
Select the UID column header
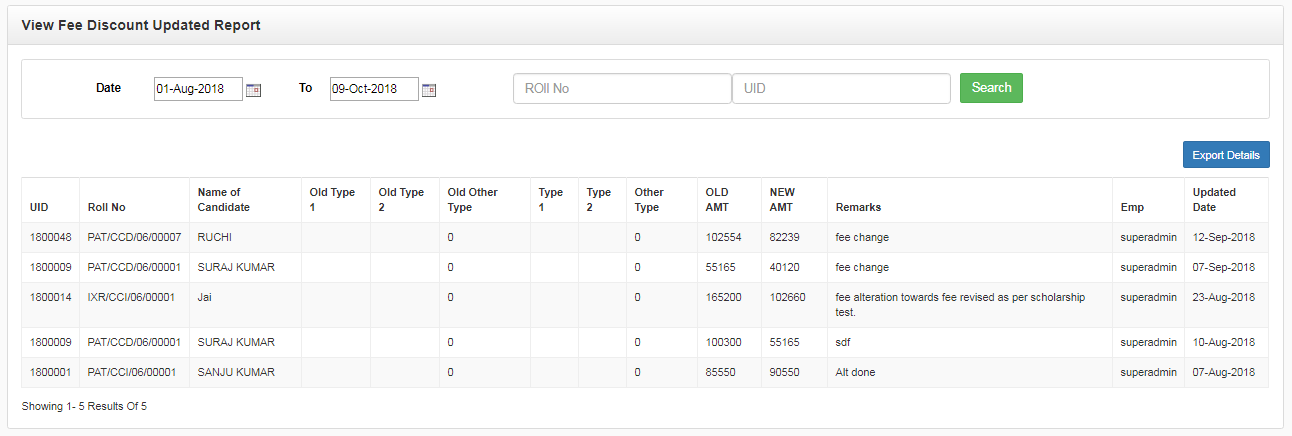click(x=39, y=207)
